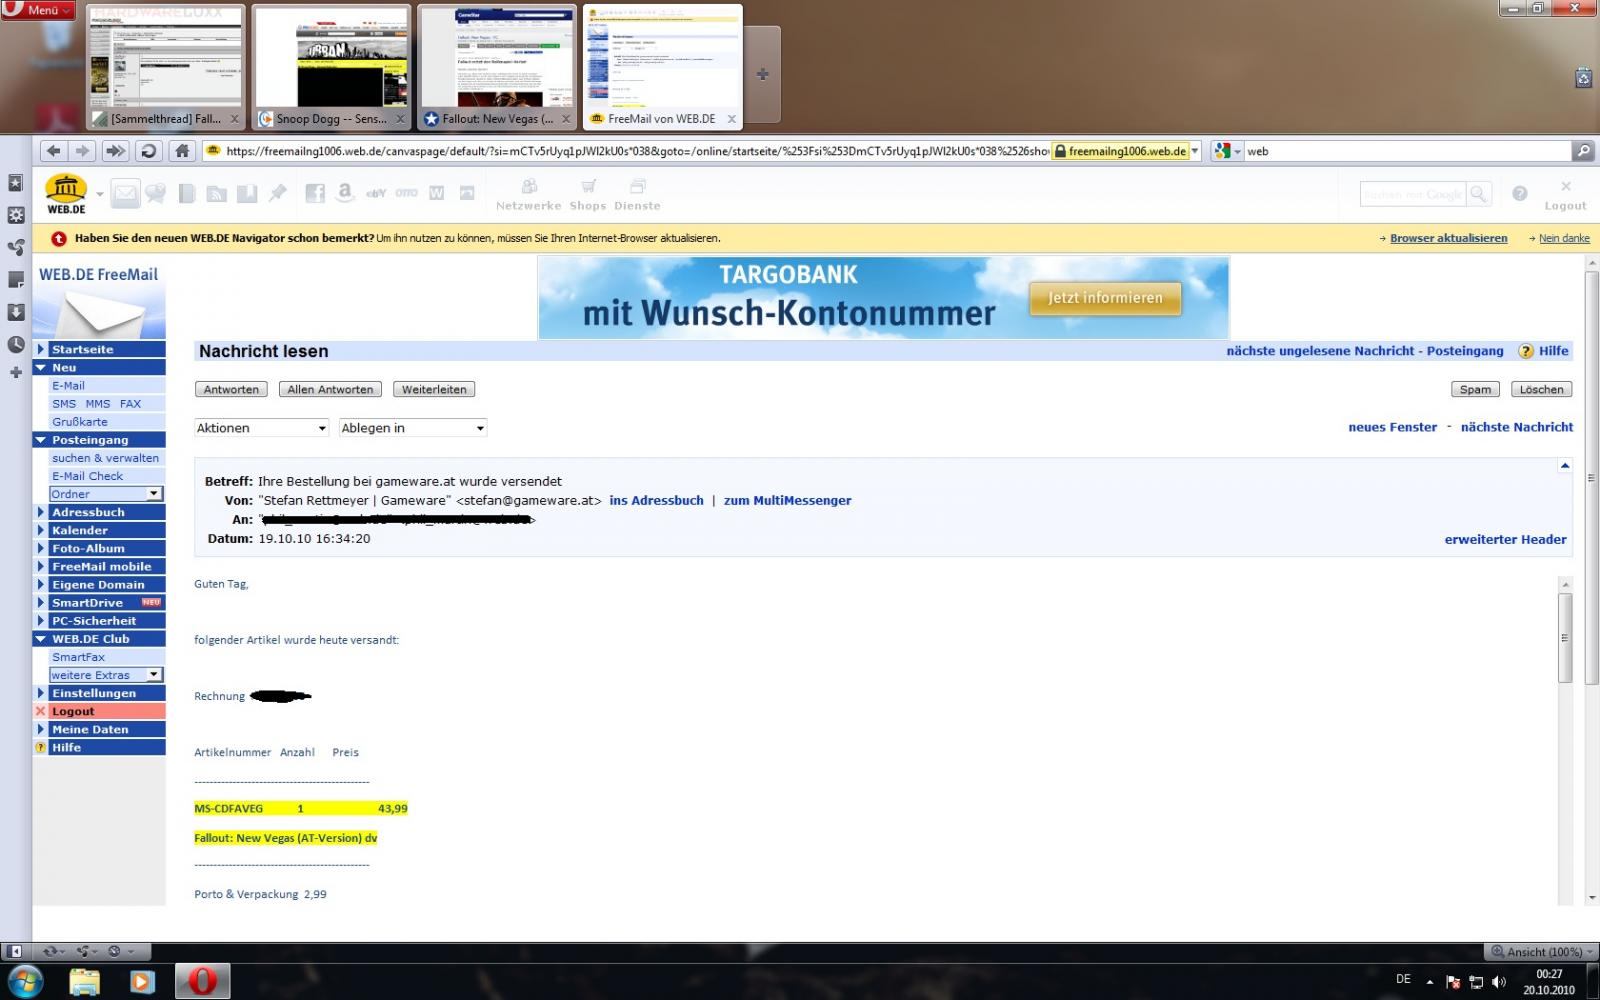Expand the Adressbuch sidebar section

click(x=41, y=512)
